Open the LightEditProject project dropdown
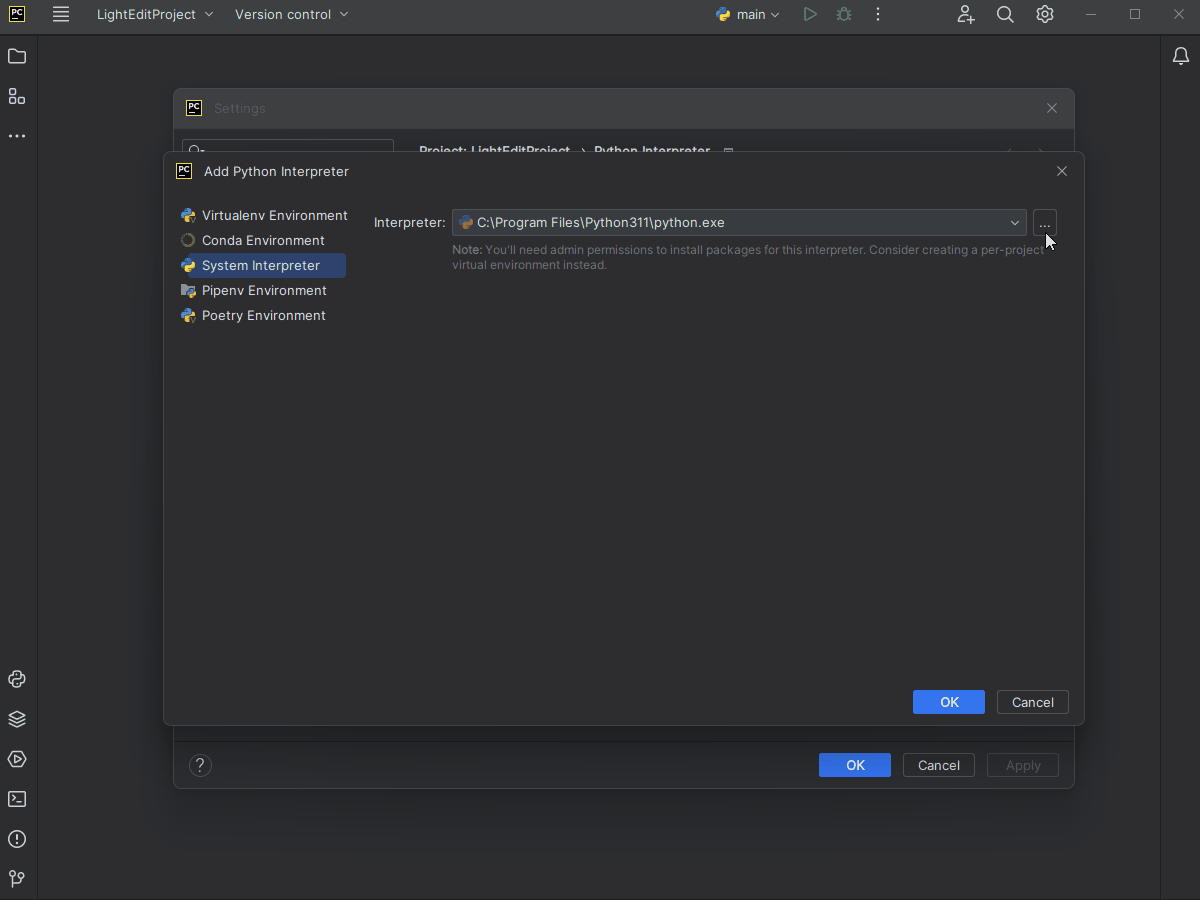Image resolution: width=1200 pixels, height=900 pixels. pyautogui.click(x=154, y=15)
